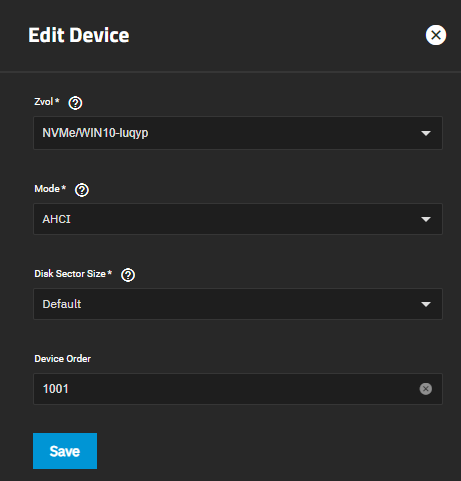Image resolution: width=461 pixels, height=481 pixels.
Task: Click the Mode field label
Action: (x=47, y=189)
